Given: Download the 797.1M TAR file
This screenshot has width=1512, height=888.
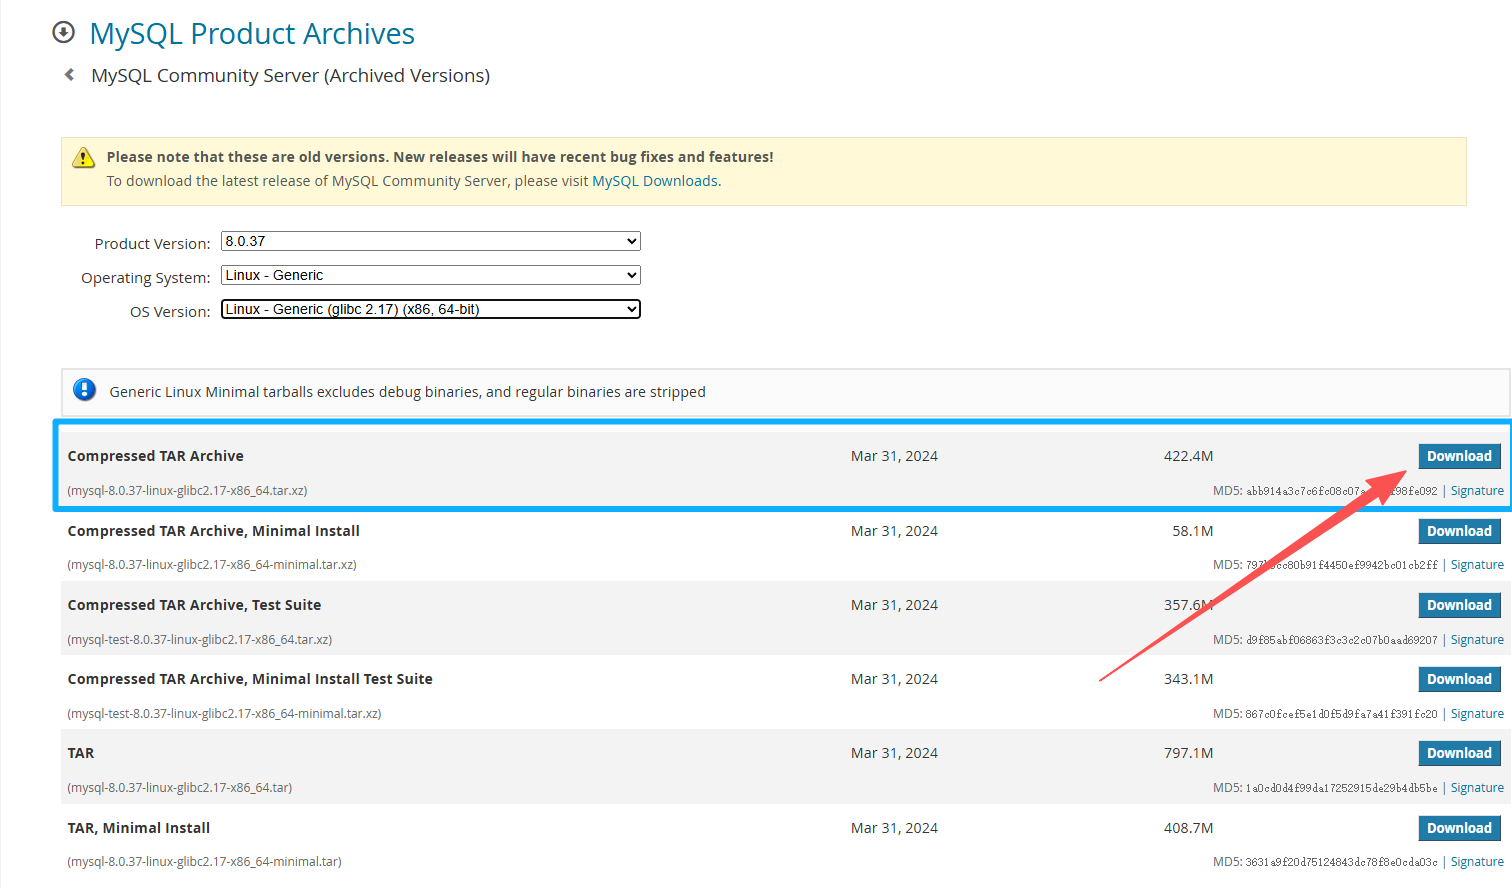Looking at the screenshot, I should tap(1459, 753).
